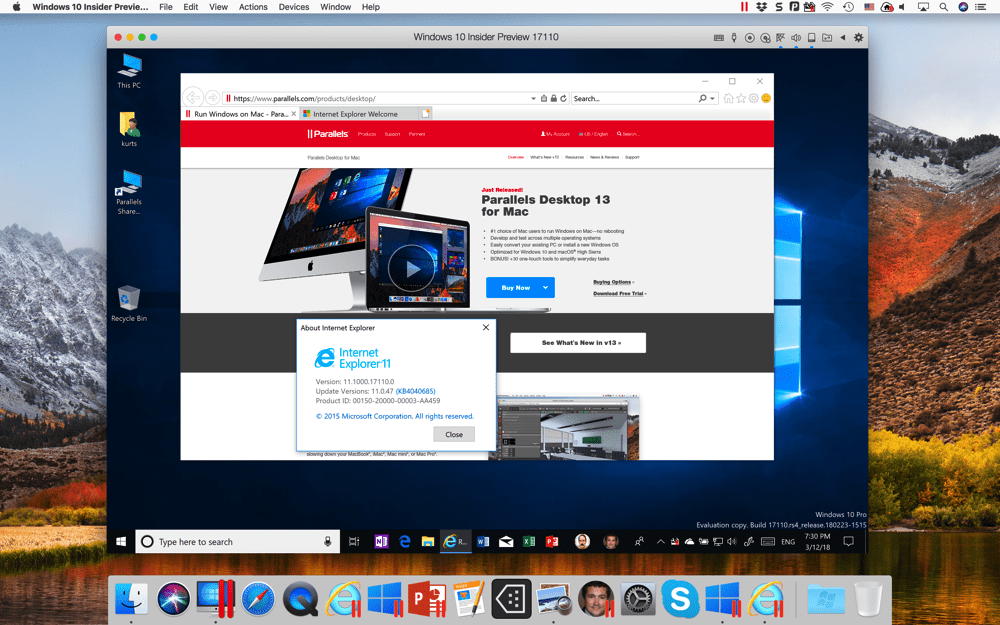Close the About Internet Explorer dialog with X
The height and width of the screenshot is (625, 1000).
click(486, 327)
